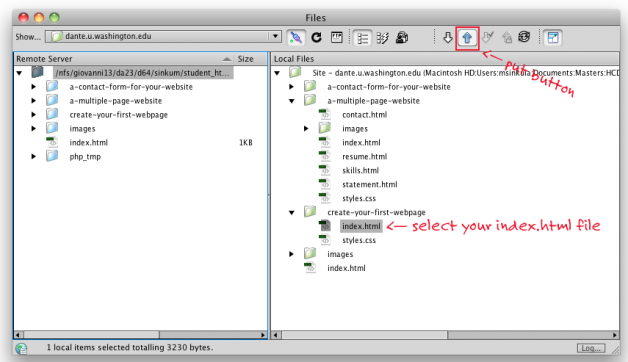The height and width of the screenshot is (362, 628).
Task: Select index.html under local a-multiple-page-website
Action: 361,143
